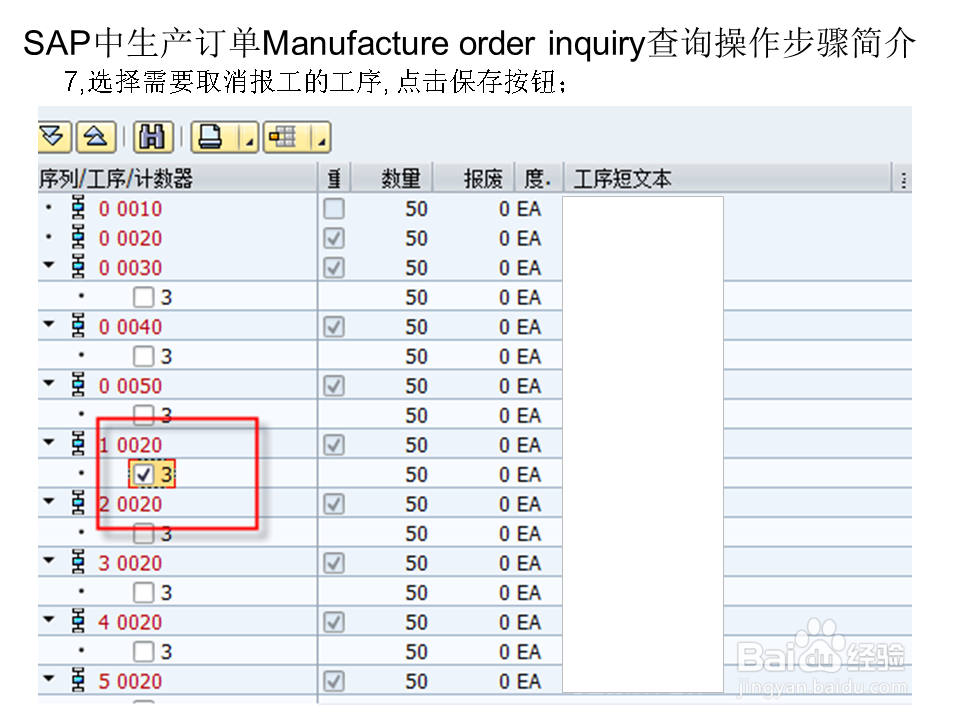Select the operation icon for row 2 0020

78,503
